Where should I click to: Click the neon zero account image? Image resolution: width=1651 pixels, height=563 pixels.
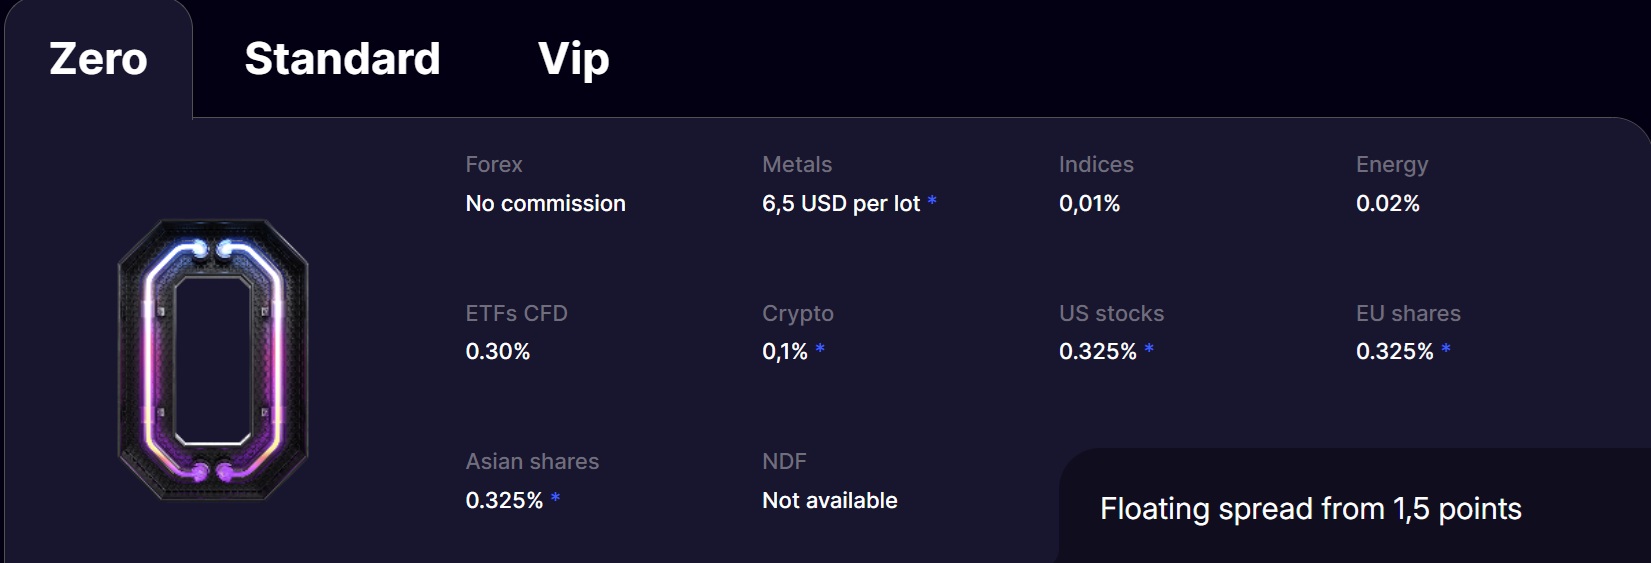(213, 360)
